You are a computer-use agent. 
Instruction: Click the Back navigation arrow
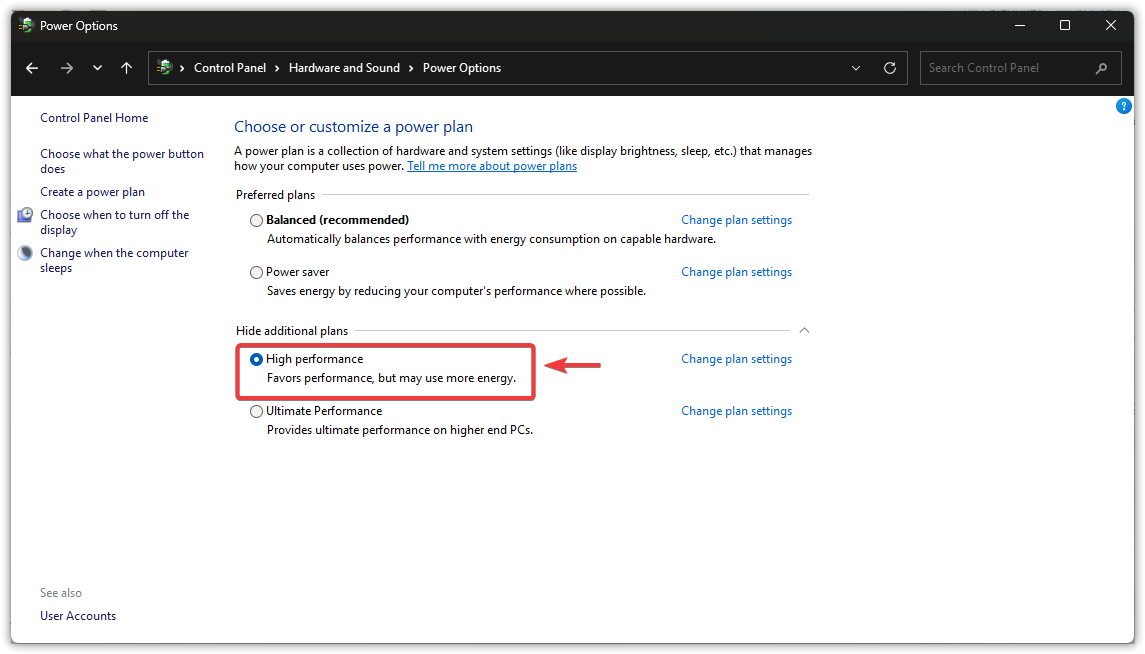(x=32, y=68)
